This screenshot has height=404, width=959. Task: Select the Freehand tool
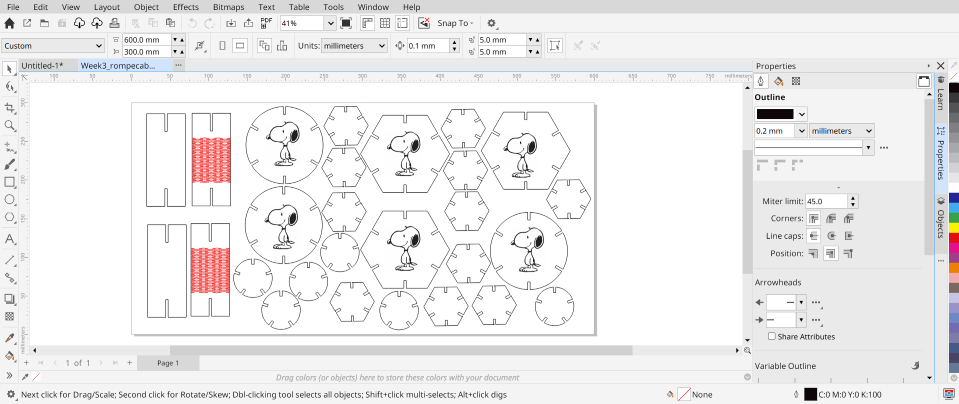click(9, 146)
